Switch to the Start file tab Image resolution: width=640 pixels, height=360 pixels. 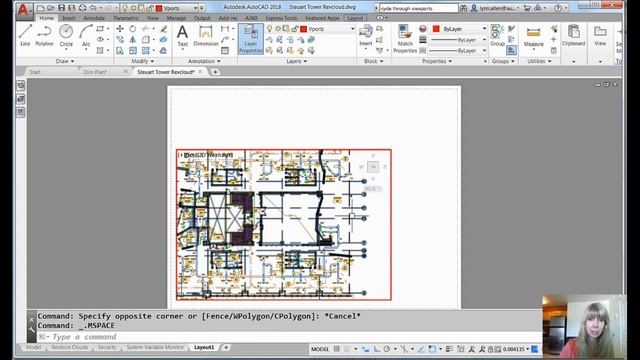coord(35,72)
